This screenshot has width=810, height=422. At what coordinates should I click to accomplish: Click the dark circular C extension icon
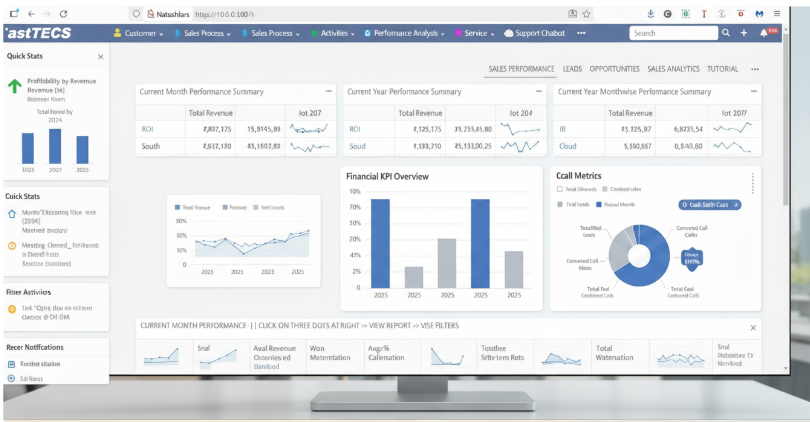(667, 14)
